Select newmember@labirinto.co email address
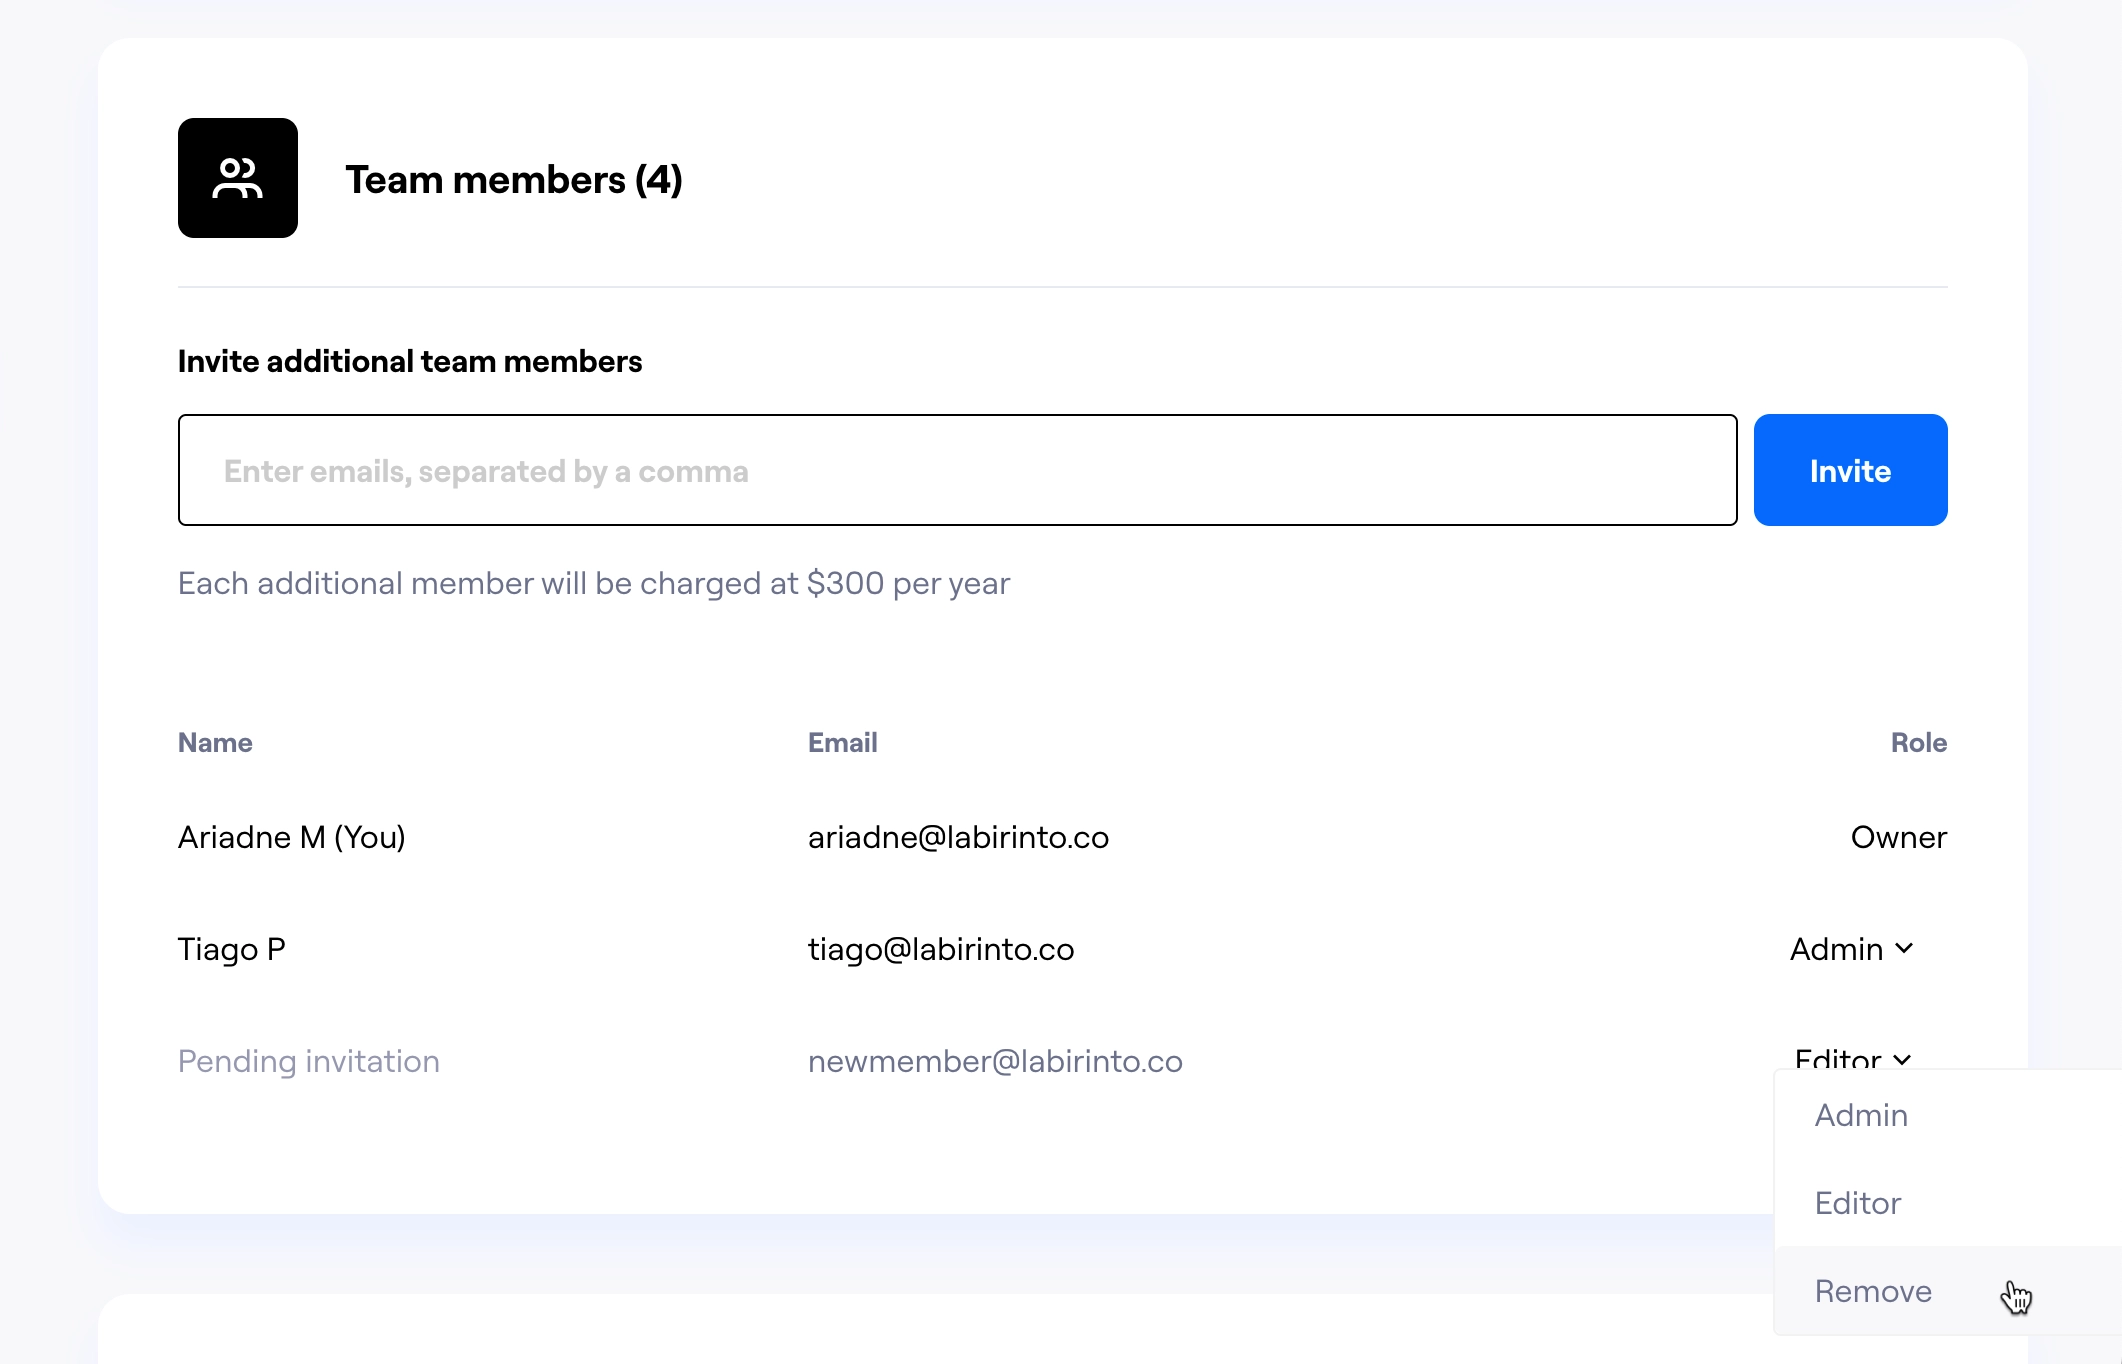 (996, 1061)
